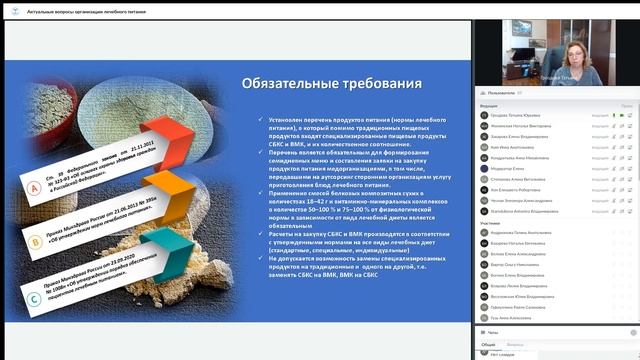640x360 pixels.
Task: Toggle green camera in the Татьяна Юрьевна presenter row
Action: [622, 116]
